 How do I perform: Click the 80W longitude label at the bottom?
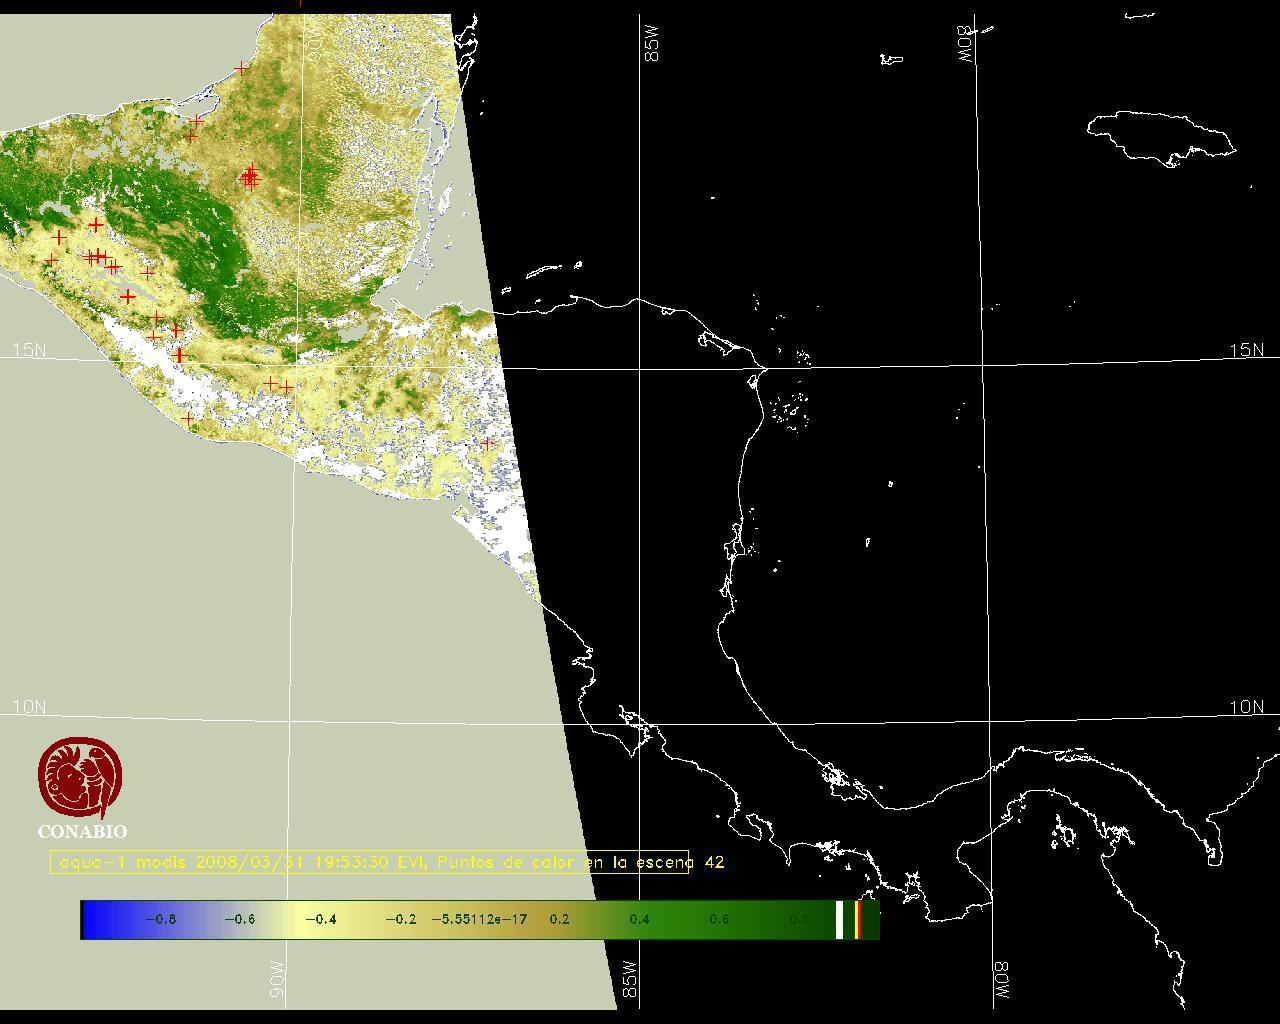1001,982
